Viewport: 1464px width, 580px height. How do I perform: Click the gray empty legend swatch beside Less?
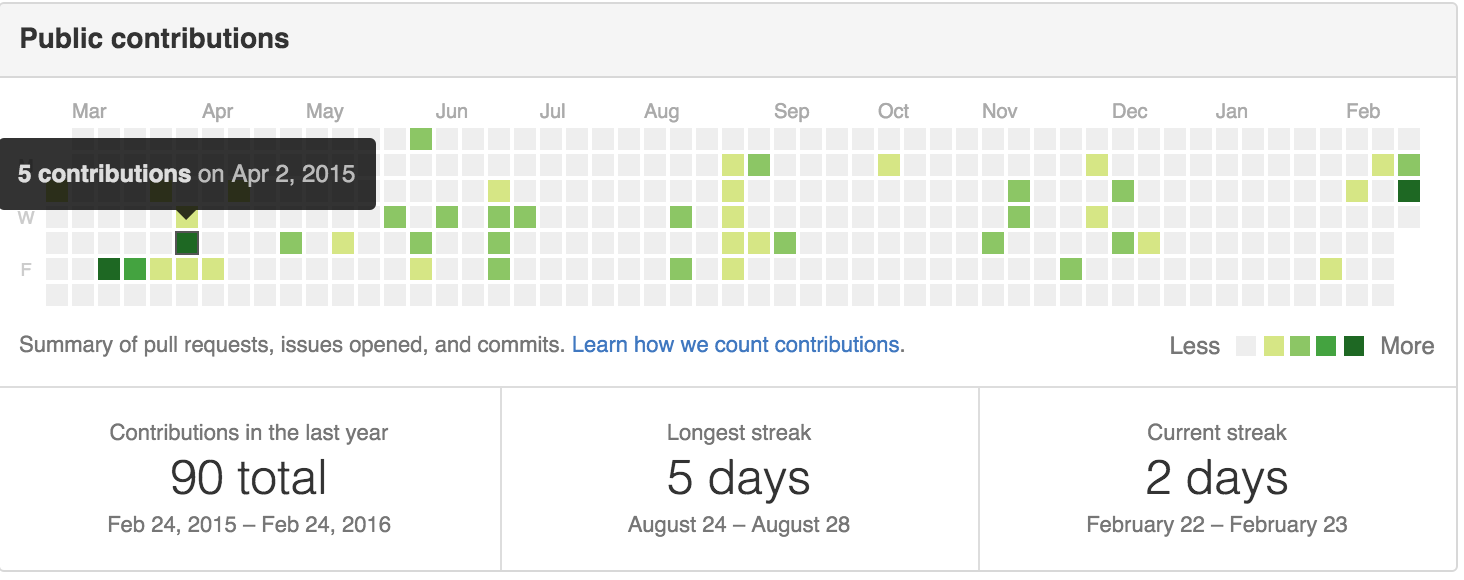(x=1246, y=347)
